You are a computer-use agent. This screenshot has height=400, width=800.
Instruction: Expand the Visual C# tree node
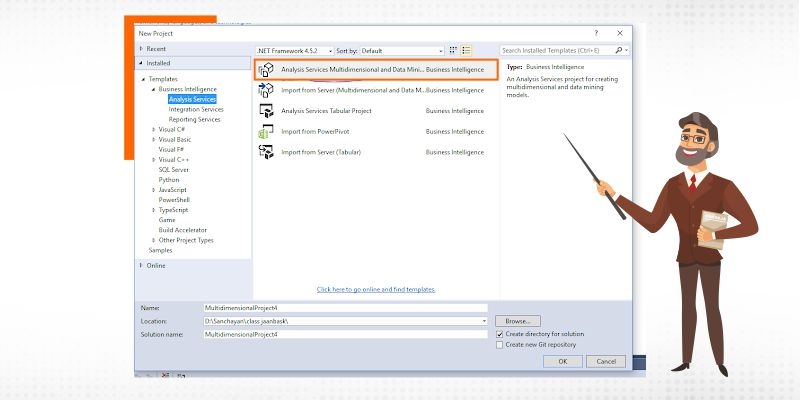pos(153,129)
